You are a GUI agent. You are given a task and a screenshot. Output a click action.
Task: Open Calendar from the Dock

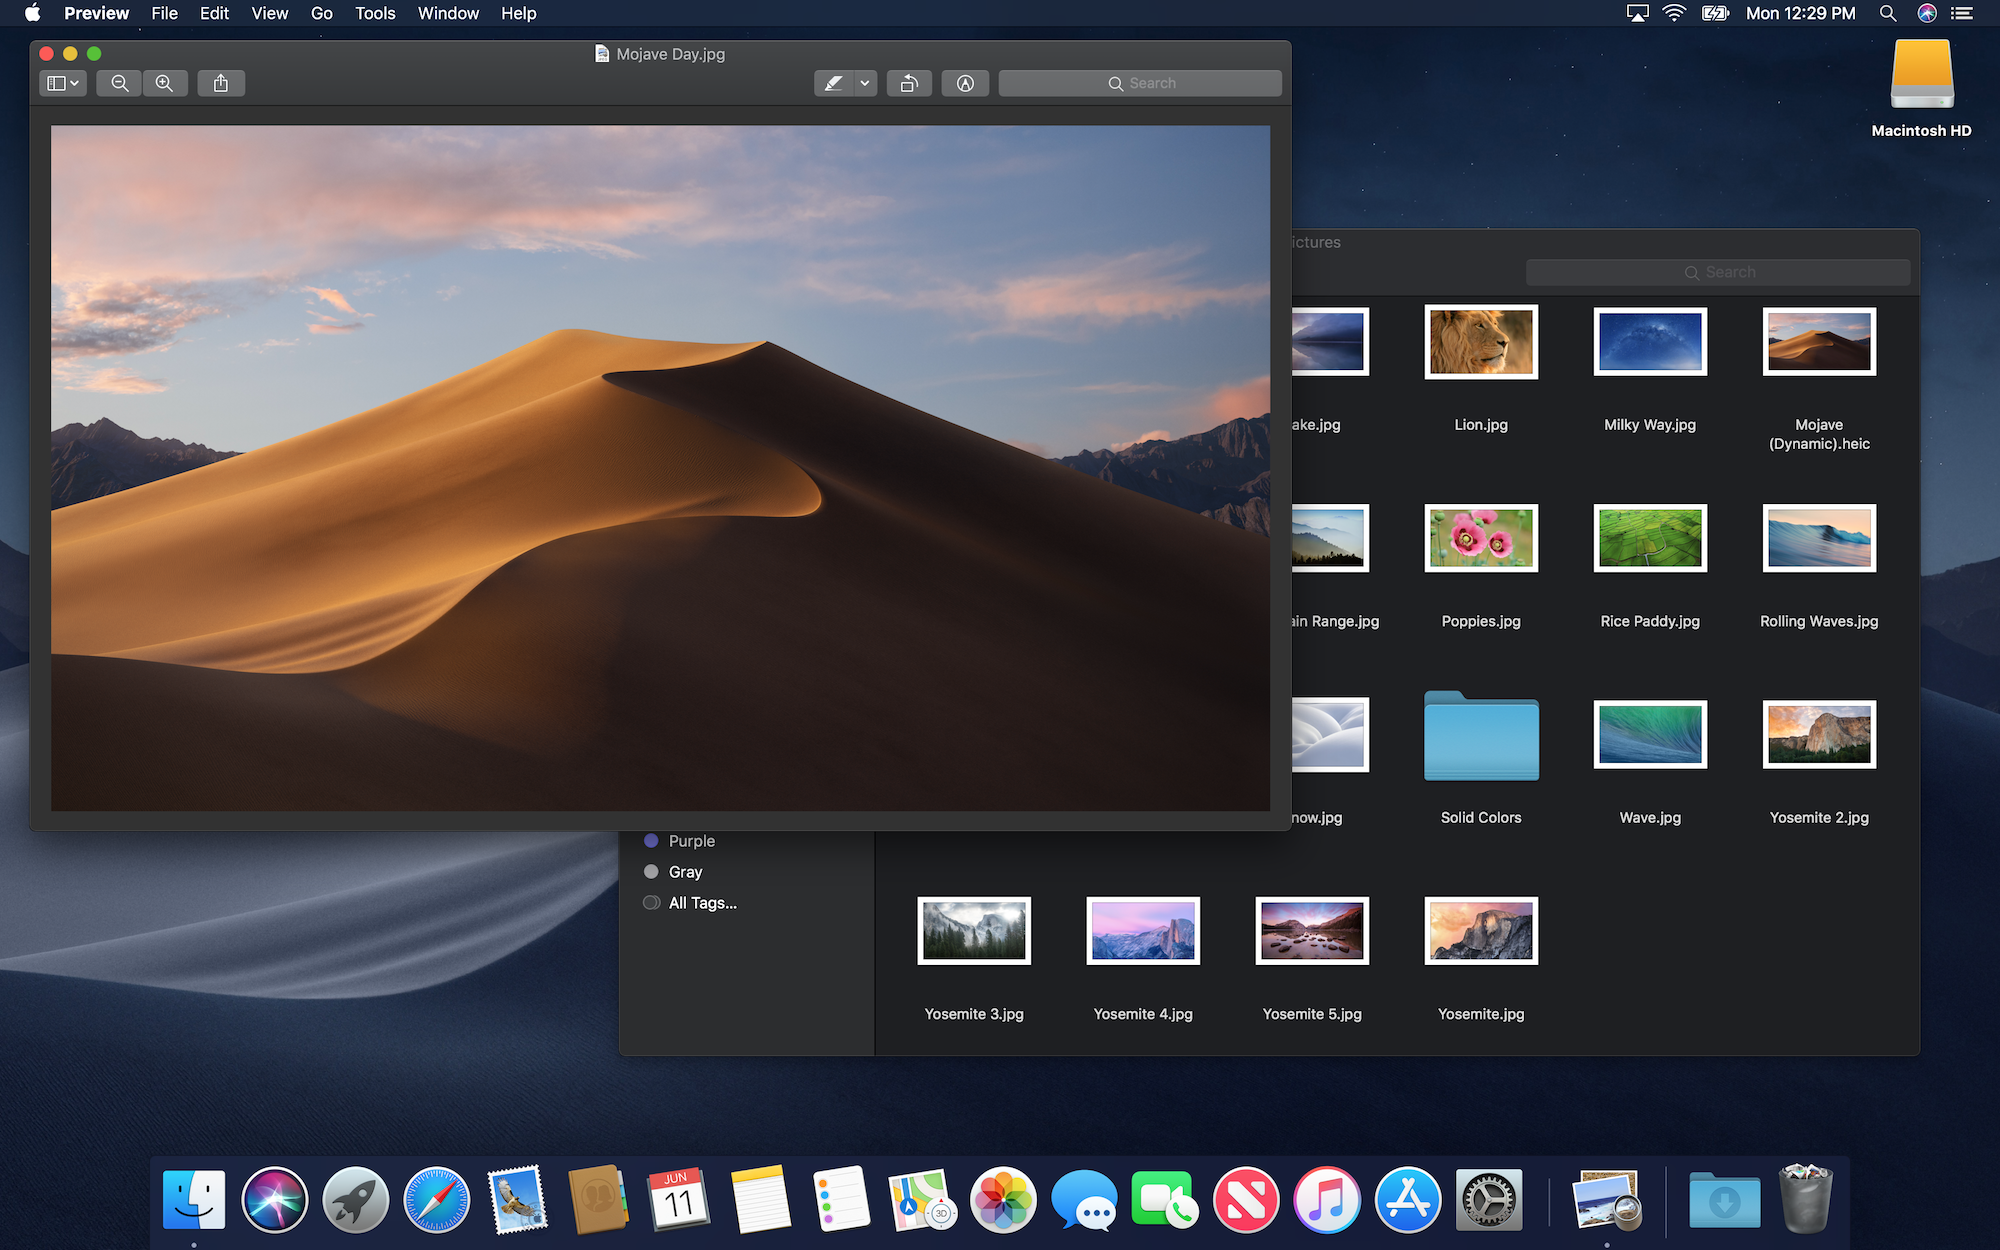[x=679, y=1199]
